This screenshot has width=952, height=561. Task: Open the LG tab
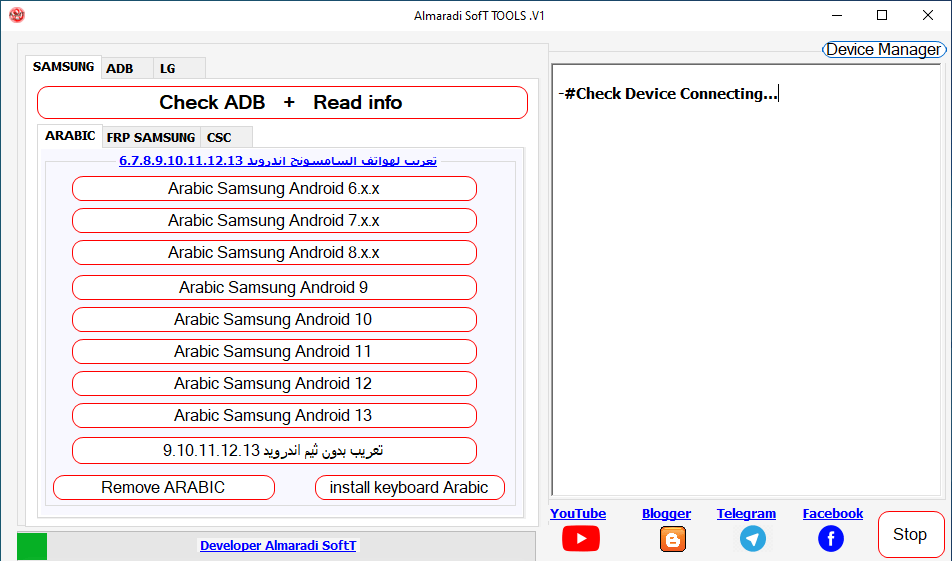click(167, 68)
